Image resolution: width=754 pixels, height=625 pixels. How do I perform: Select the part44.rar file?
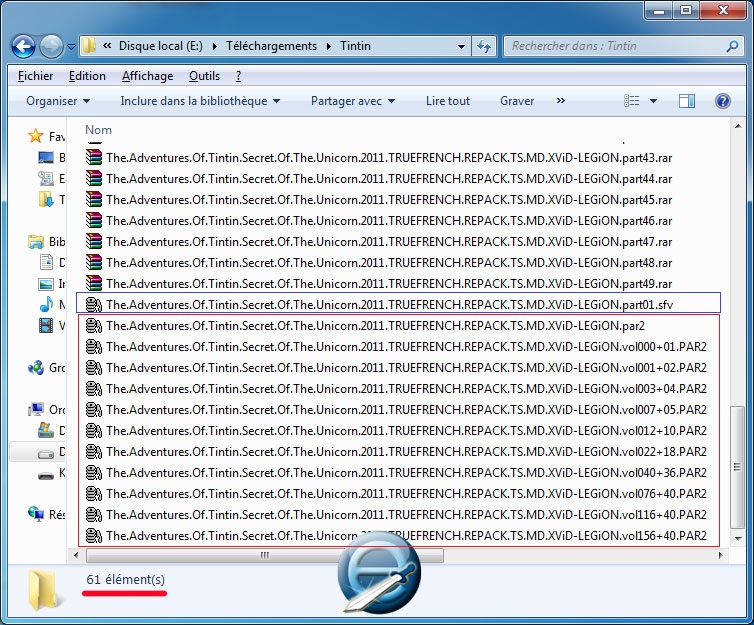378,179
